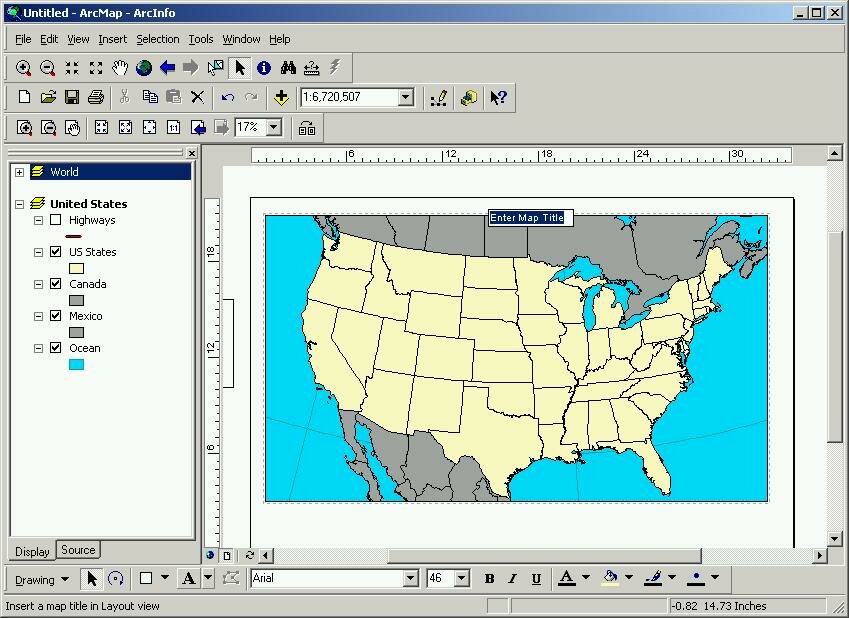849x618 pixels.
Task: Click the US States yellow symbol swatch
Action: coord(76,268)
